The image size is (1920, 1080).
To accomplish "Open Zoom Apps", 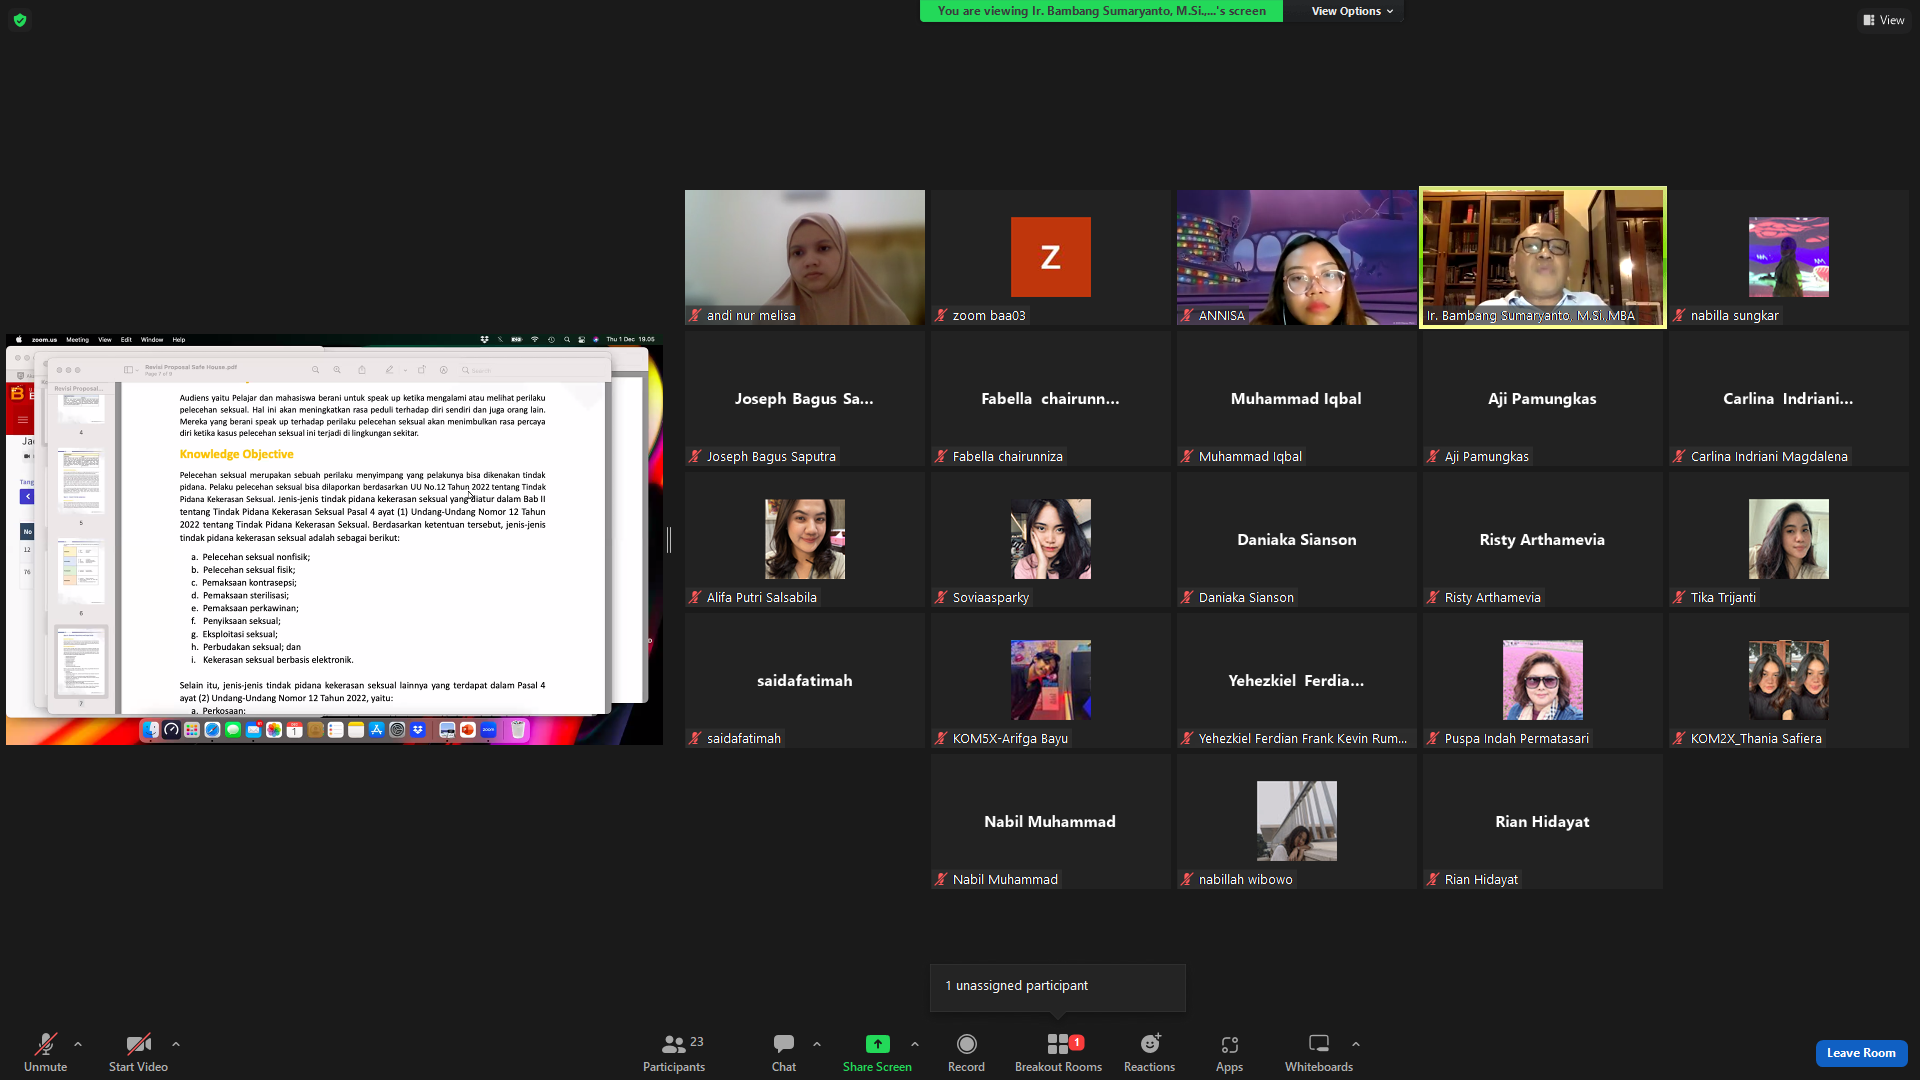I will [x=1229, y=1052].
